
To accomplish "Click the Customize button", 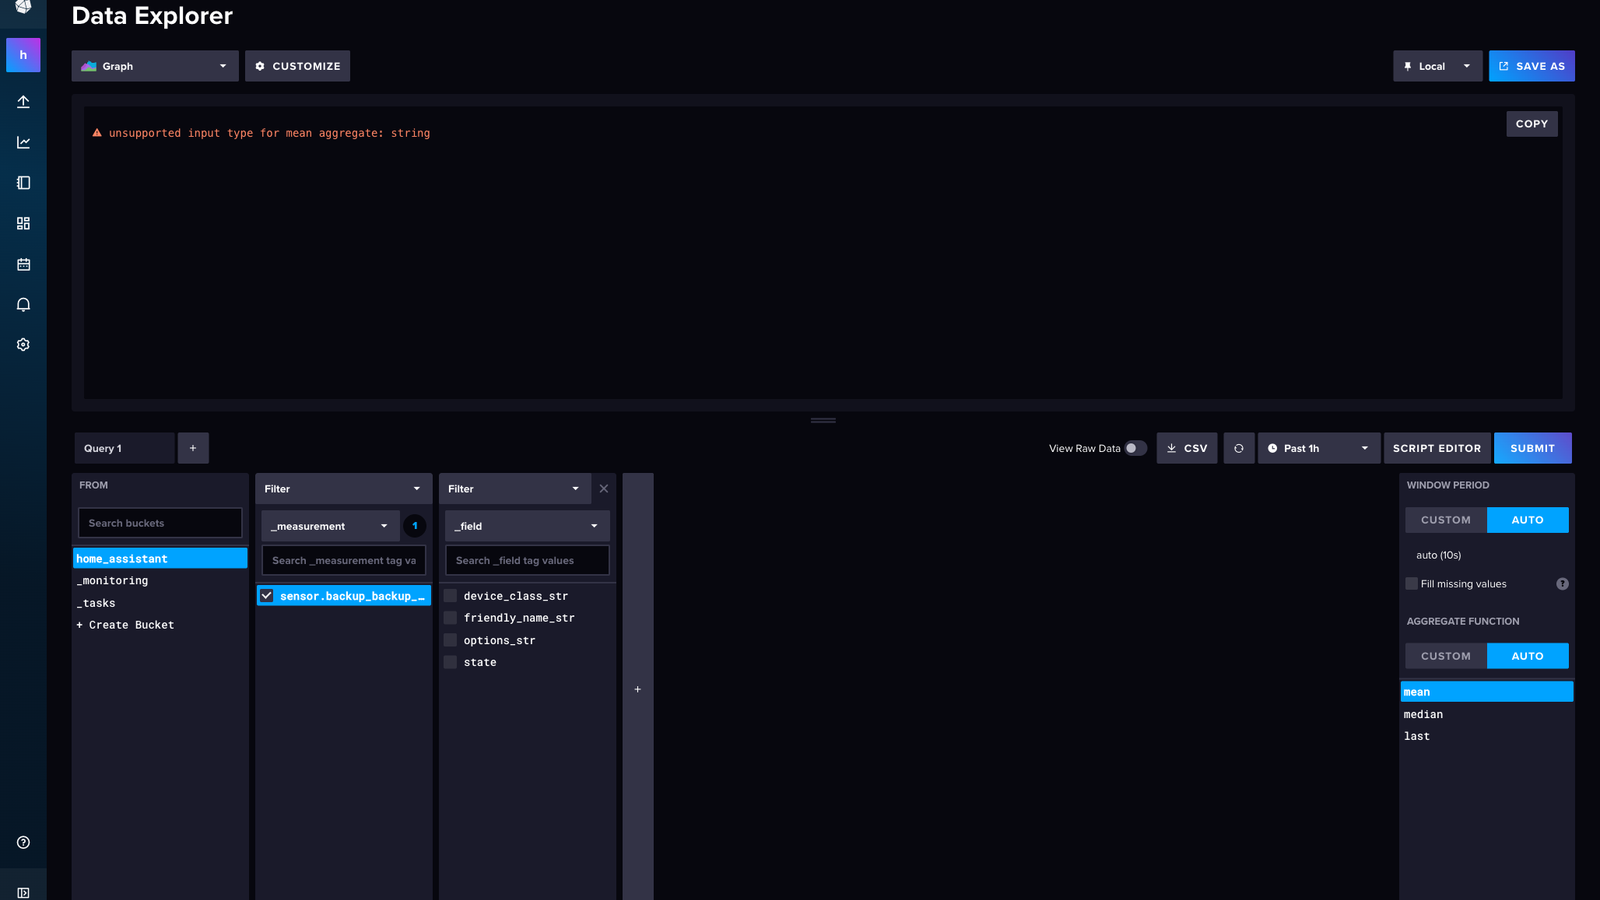I will [x=297, y=66].
